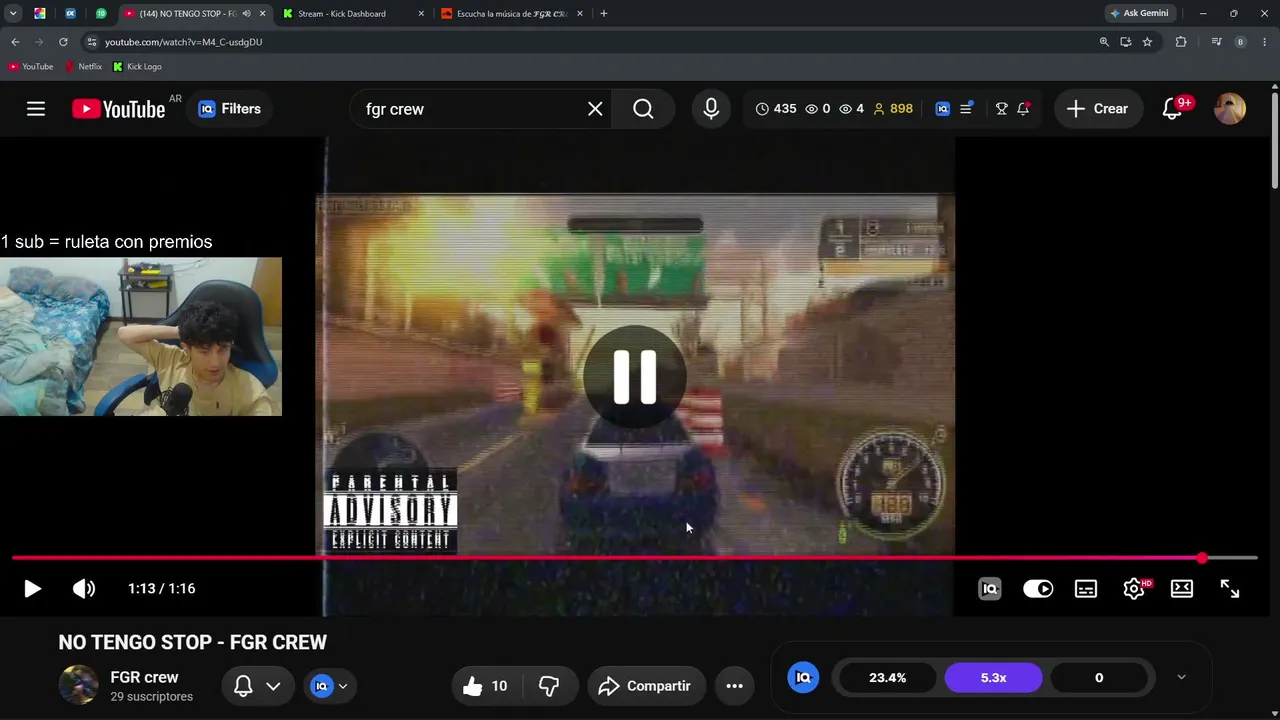Viewport: 1280px width, 720px height.
Task: Open the FGR crew channel name link
Action: click(144, 677)
